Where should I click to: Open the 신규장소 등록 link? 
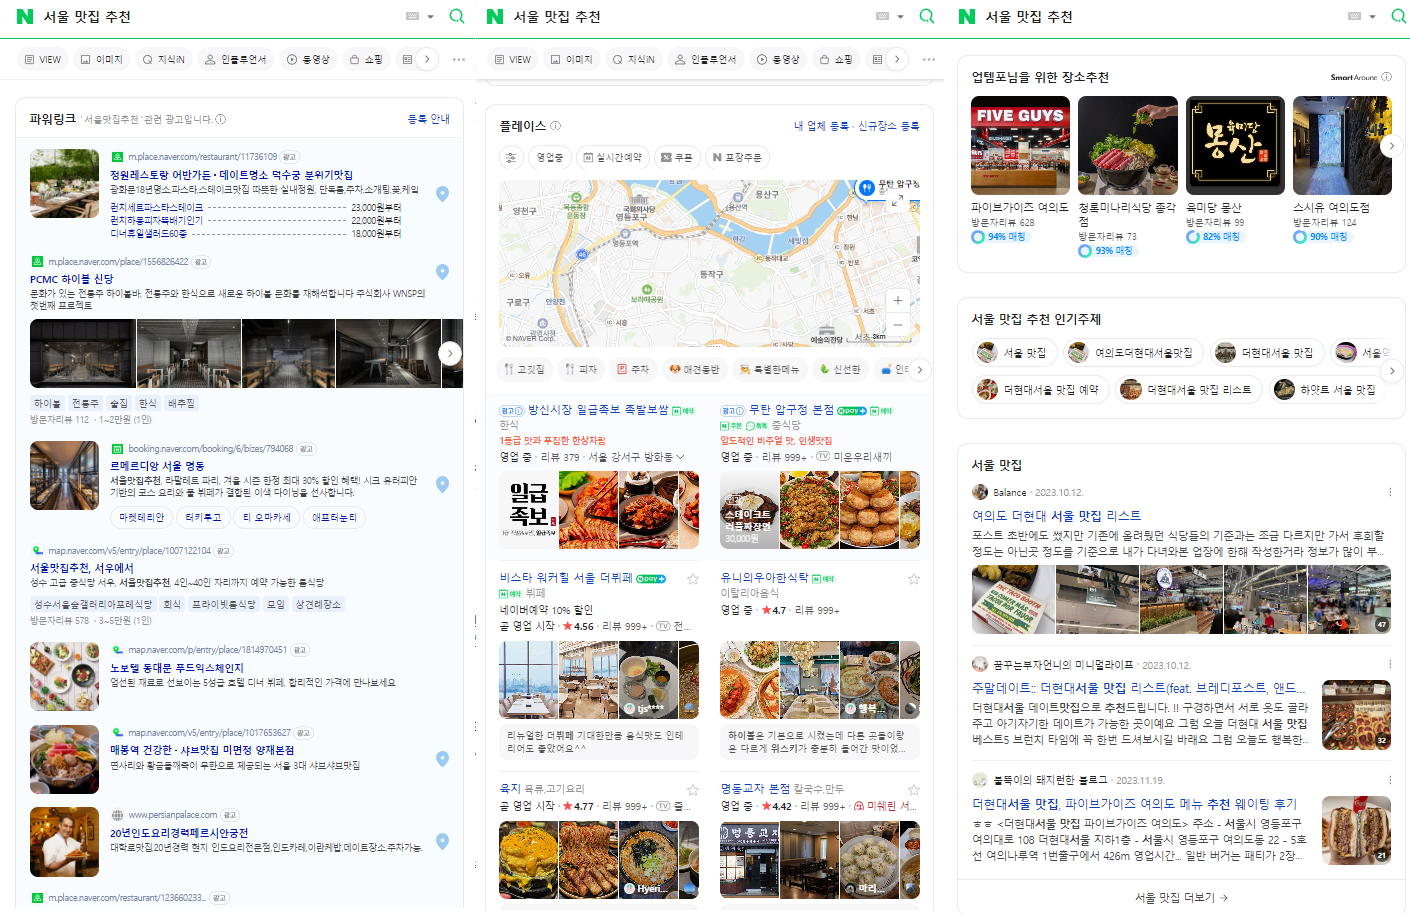tap(888, 126)
